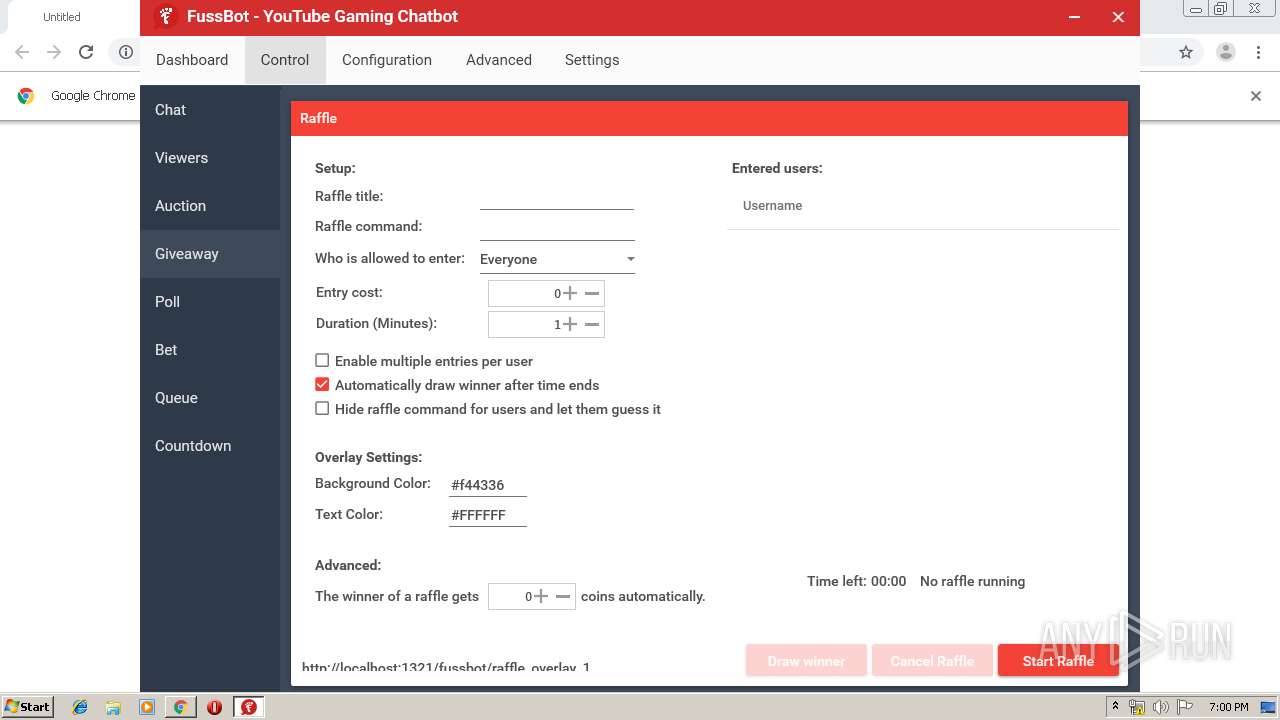Open Countdown in sidebar
The height and width of the screenshot is (720, 1280).
pyautogui.click(x=210, y=446)
